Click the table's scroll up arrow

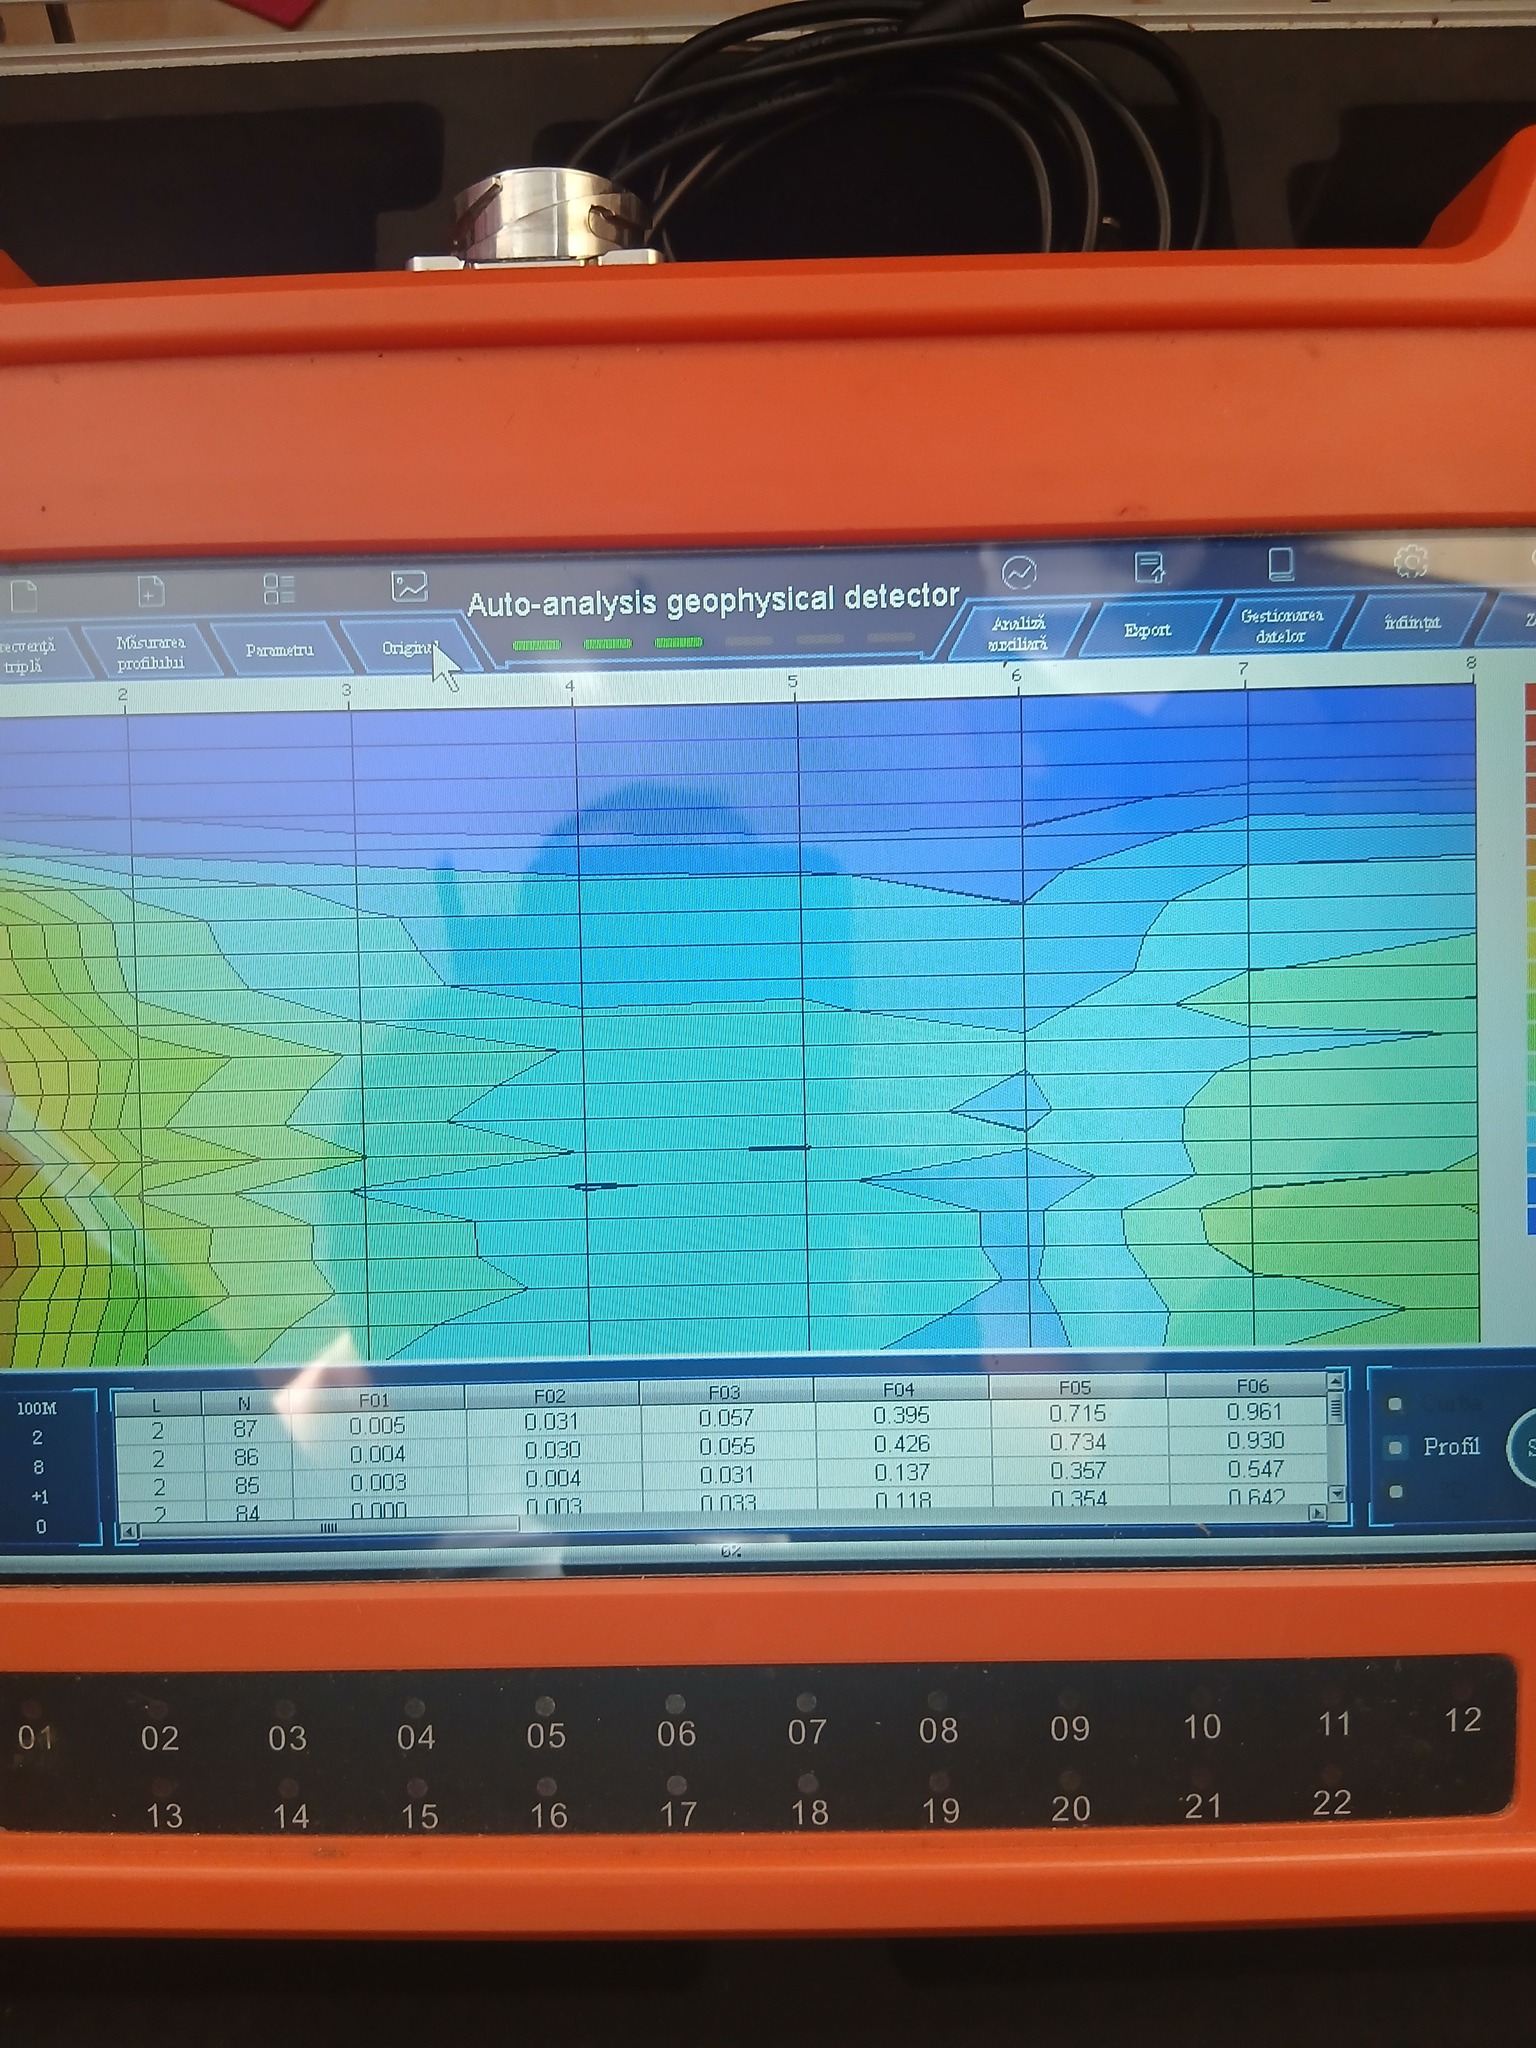(1334, 1382)
